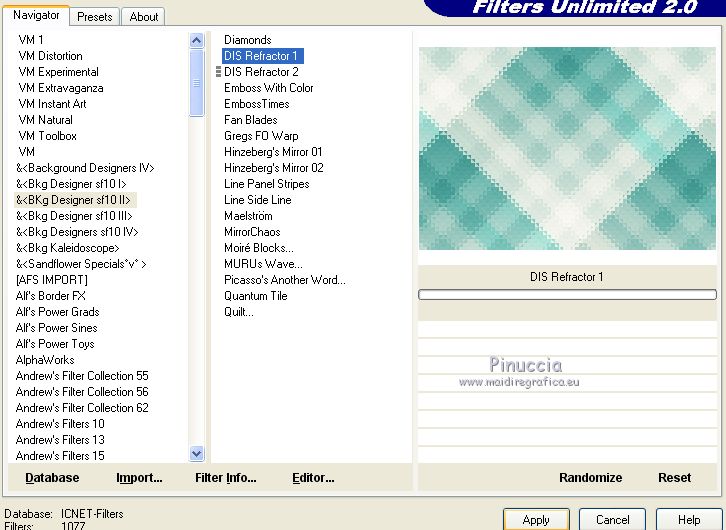
Task: Open Help
Action: pyautogui.click(x=688, y=520)
